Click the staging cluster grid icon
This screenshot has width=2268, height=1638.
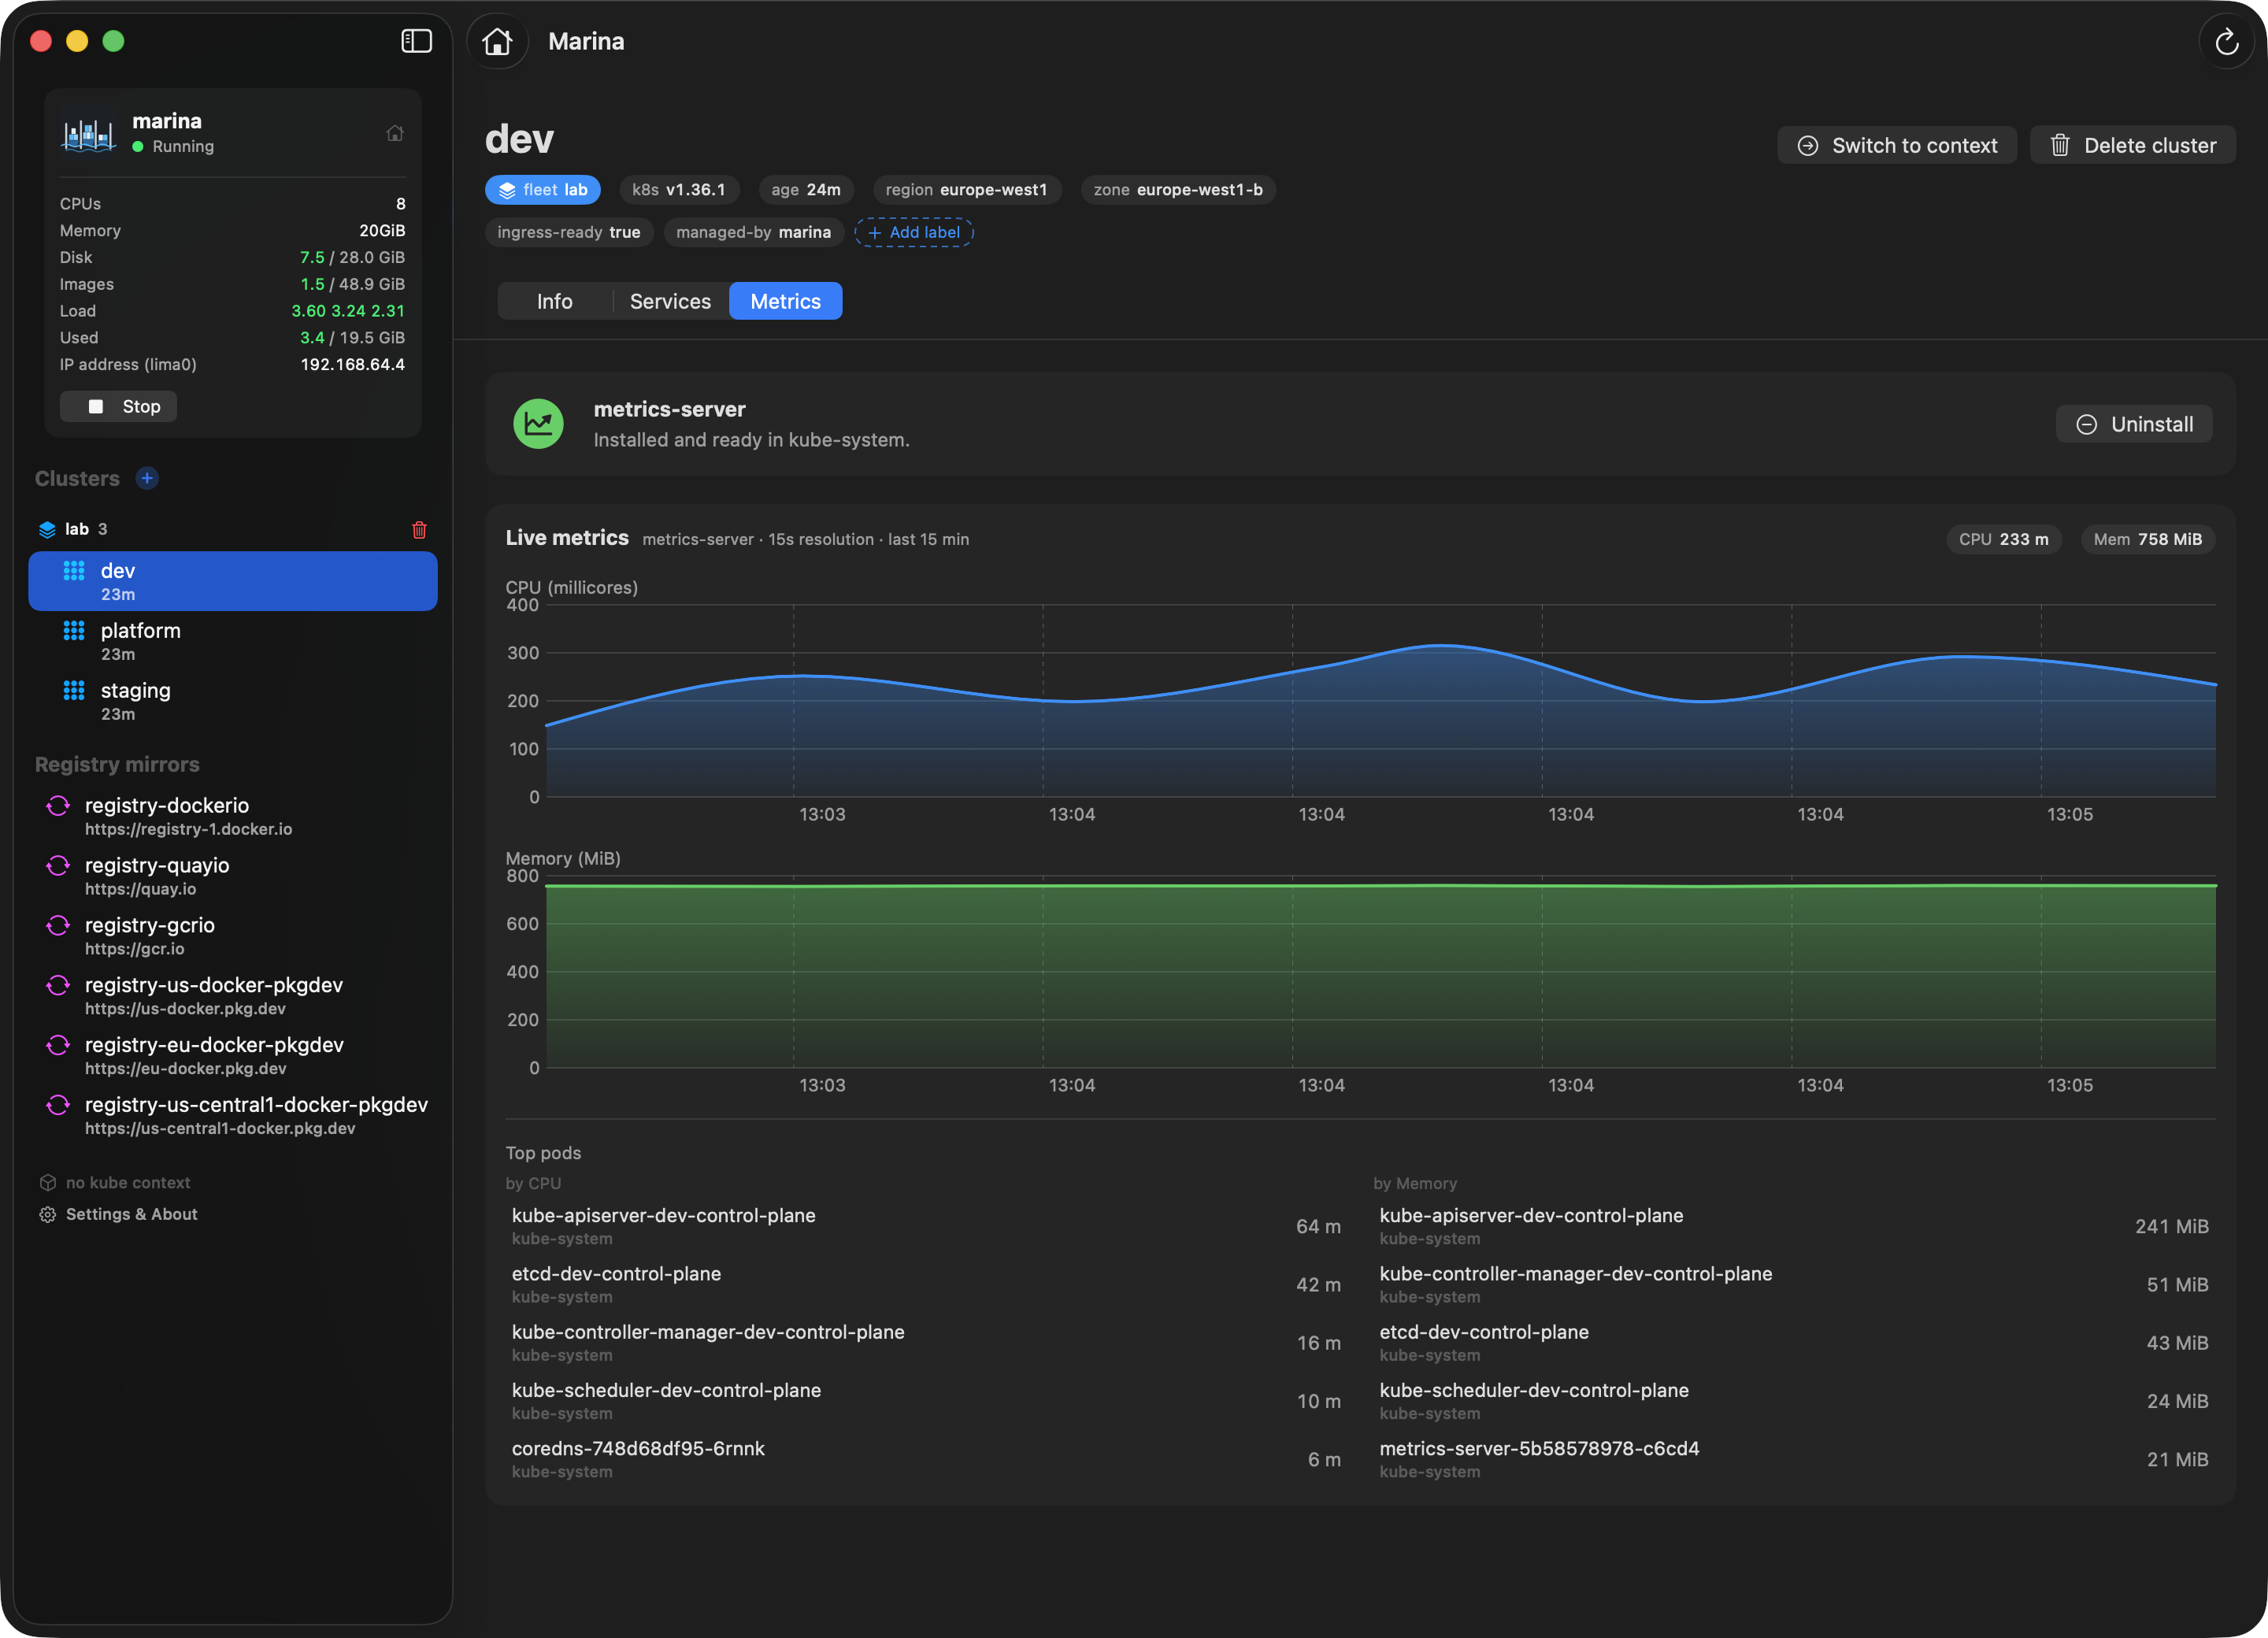point(74,691)
